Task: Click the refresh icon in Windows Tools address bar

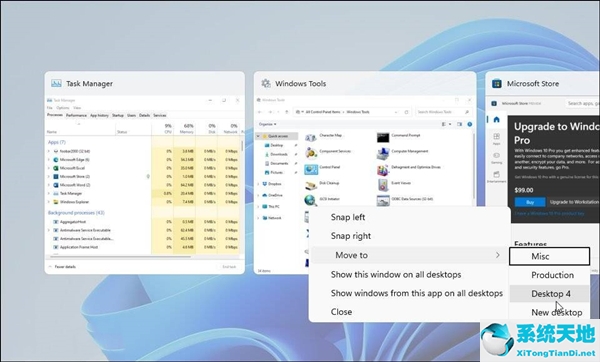Action: (406, 112)
